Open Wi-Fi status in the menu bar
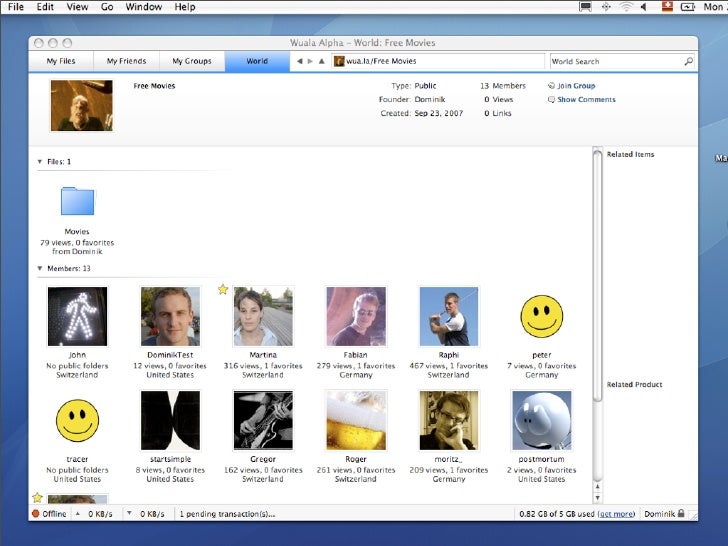This screenshot has height=546, width=728. click(626, 7)
